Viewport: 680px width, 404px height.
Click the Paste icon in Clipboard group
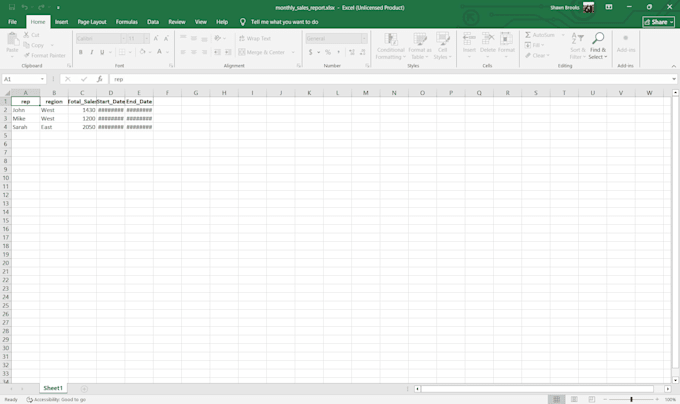pos(13,39)
